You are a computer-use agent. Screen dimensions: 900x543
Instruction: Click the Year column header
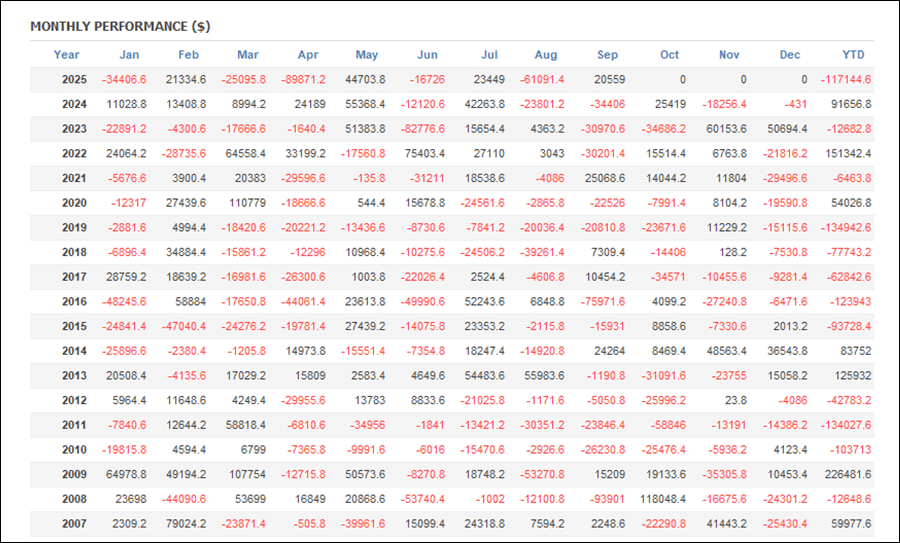tap(67, 55)
